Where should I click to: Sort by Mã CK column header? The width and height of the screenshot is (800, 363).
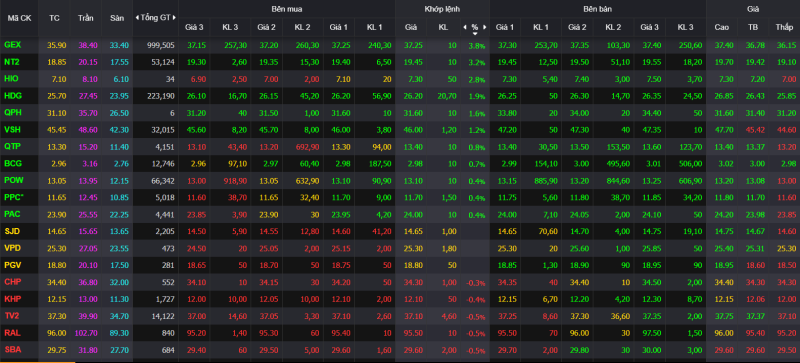[x=19, y=17]
